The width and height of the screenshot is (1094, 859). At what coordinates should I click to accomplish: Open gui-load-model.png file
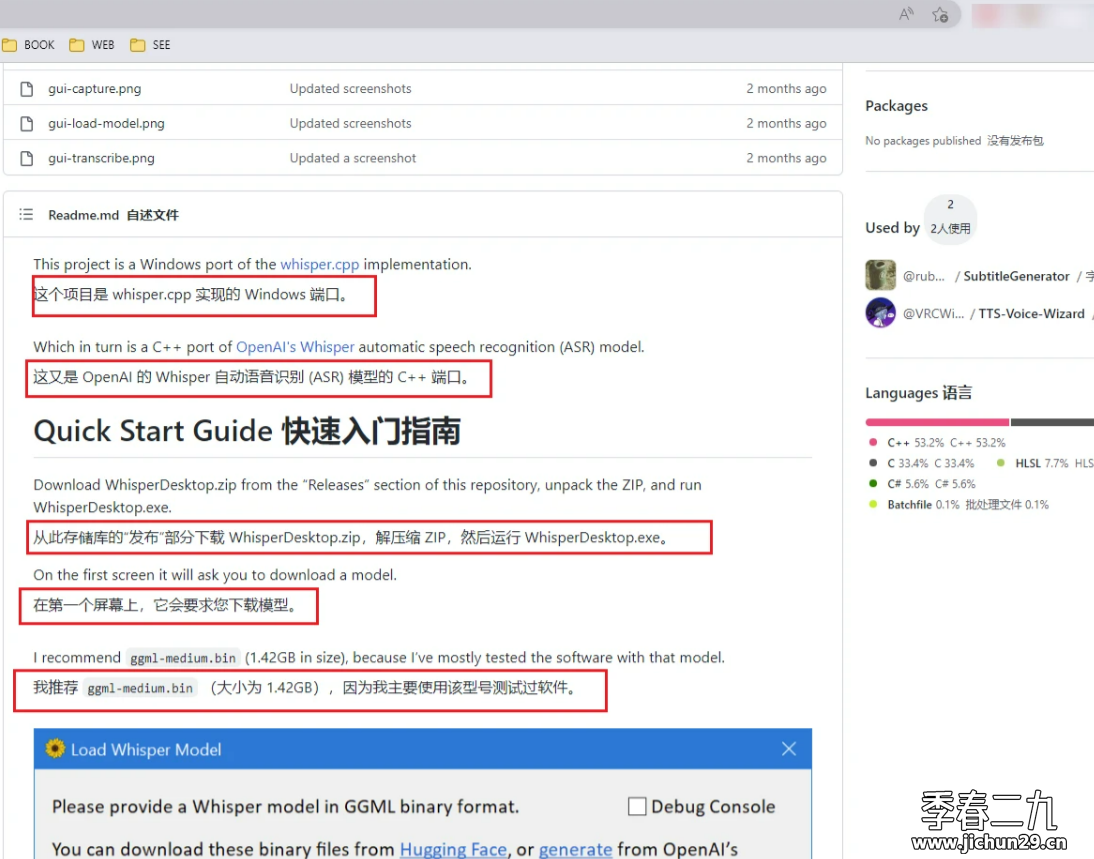[x=106, y=124]
